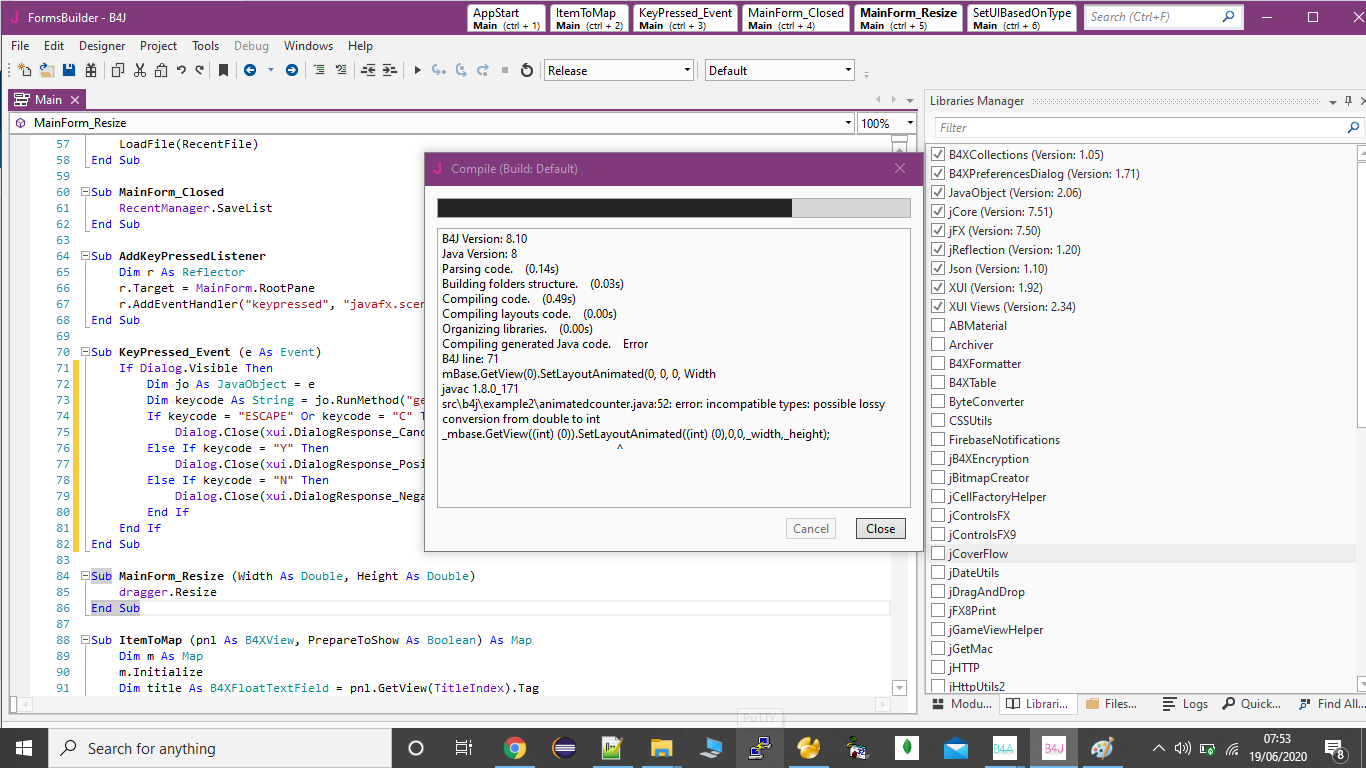Close the Compile dialog with Close button
The height and width of the screenshot is (768, 1366).
(880, 529)
